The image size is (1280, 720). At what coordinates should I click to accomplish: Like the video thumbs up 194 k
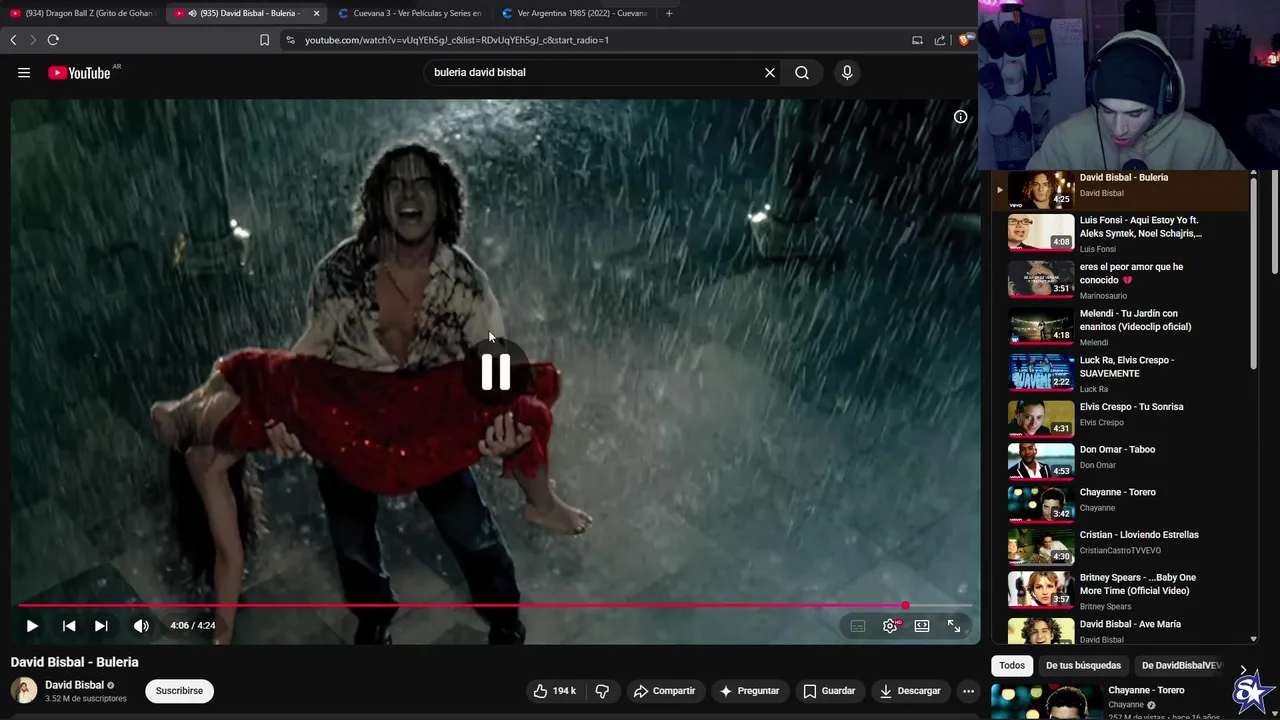555,691
